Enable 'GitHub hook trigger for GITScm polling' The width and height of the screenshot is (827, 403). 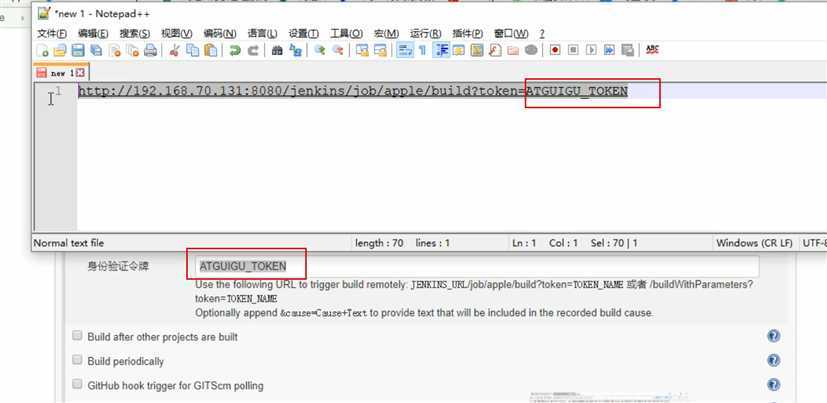(78, 384)
